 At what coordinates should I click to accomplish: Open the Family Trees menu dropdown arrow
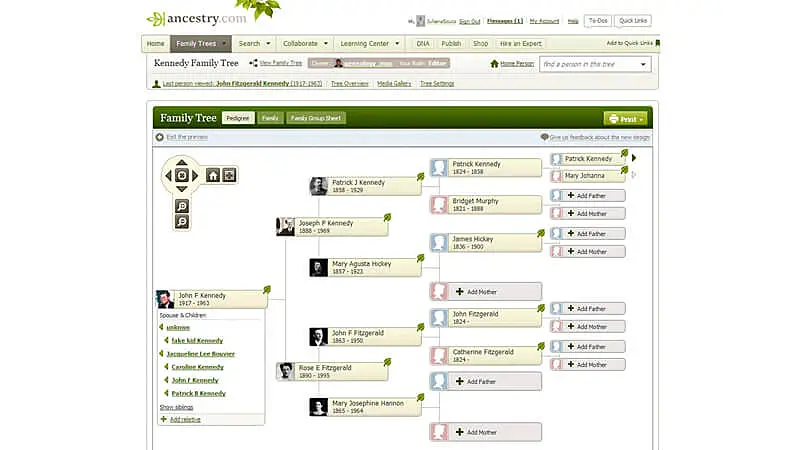[223, 43]
